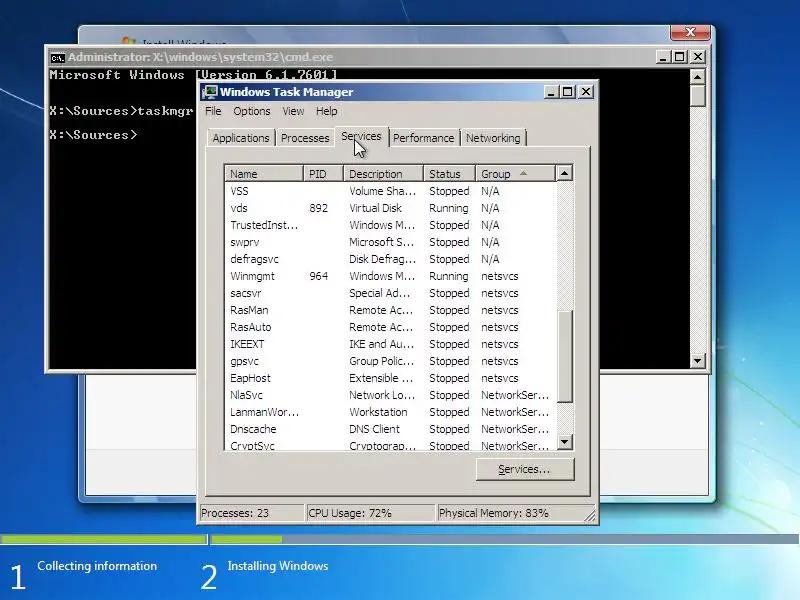Image resolution: width=800 pixels, height=600 pixels.
Task: Select the swprv service row
Action: coord(391,242)
